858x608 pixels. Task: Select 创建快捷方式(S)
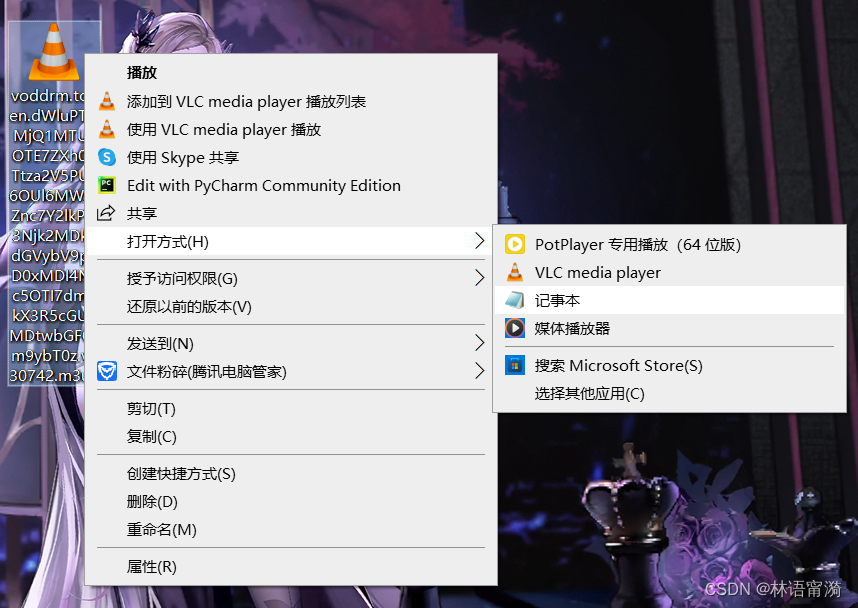pyautogui.click(x=292, y=474)
